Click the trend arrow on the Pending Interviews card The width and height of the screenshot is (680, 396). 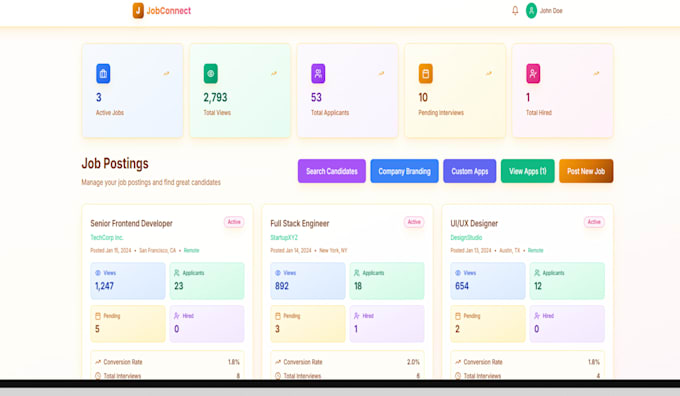[489, 73]
